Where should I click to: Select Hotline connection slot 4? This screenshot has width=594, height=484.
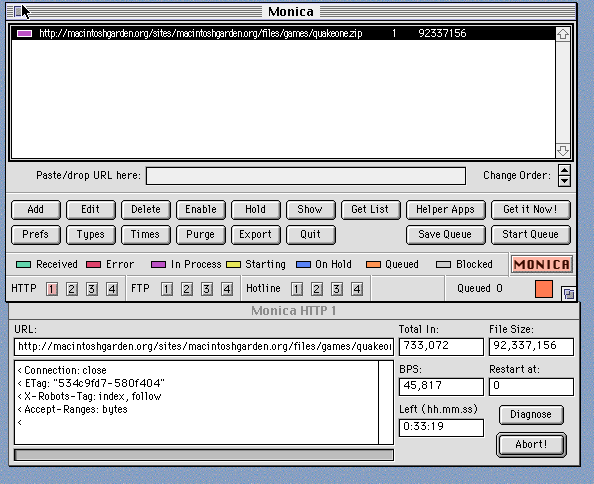click(357, 289)
